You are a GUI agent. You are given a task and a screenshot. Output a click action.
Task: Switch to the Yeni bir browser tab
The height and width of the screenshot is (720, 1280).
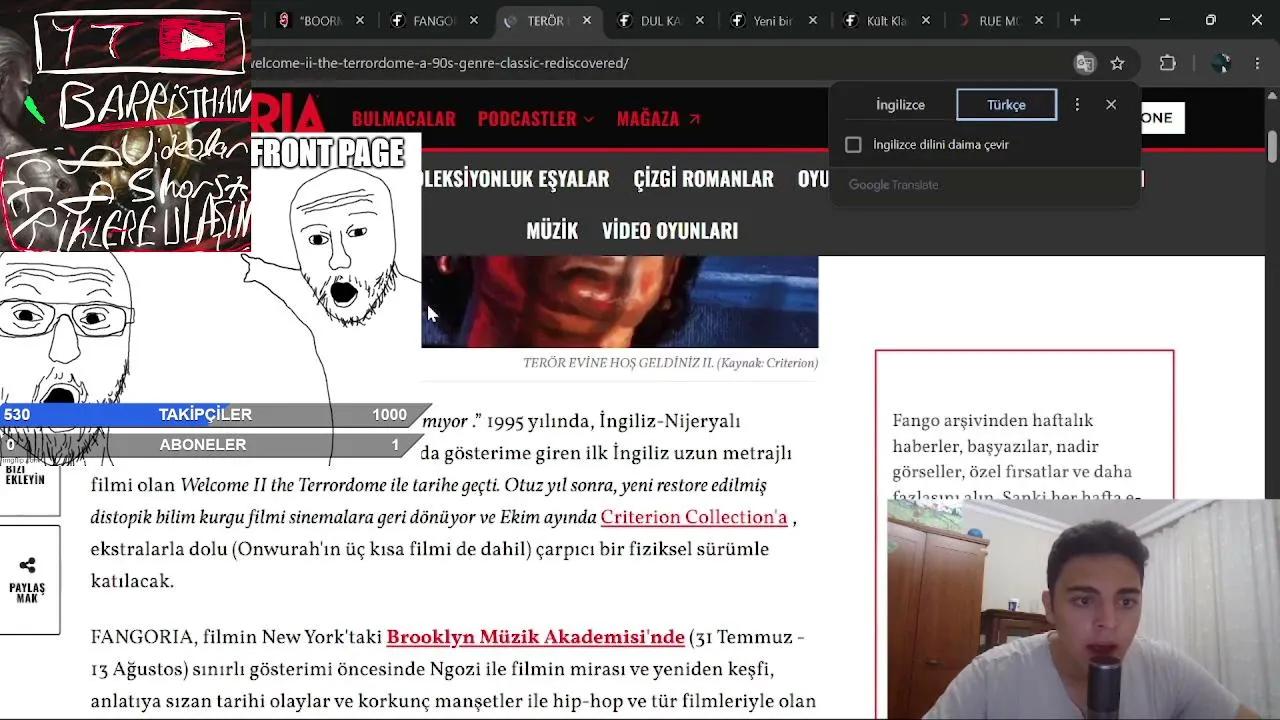(773, 20)
